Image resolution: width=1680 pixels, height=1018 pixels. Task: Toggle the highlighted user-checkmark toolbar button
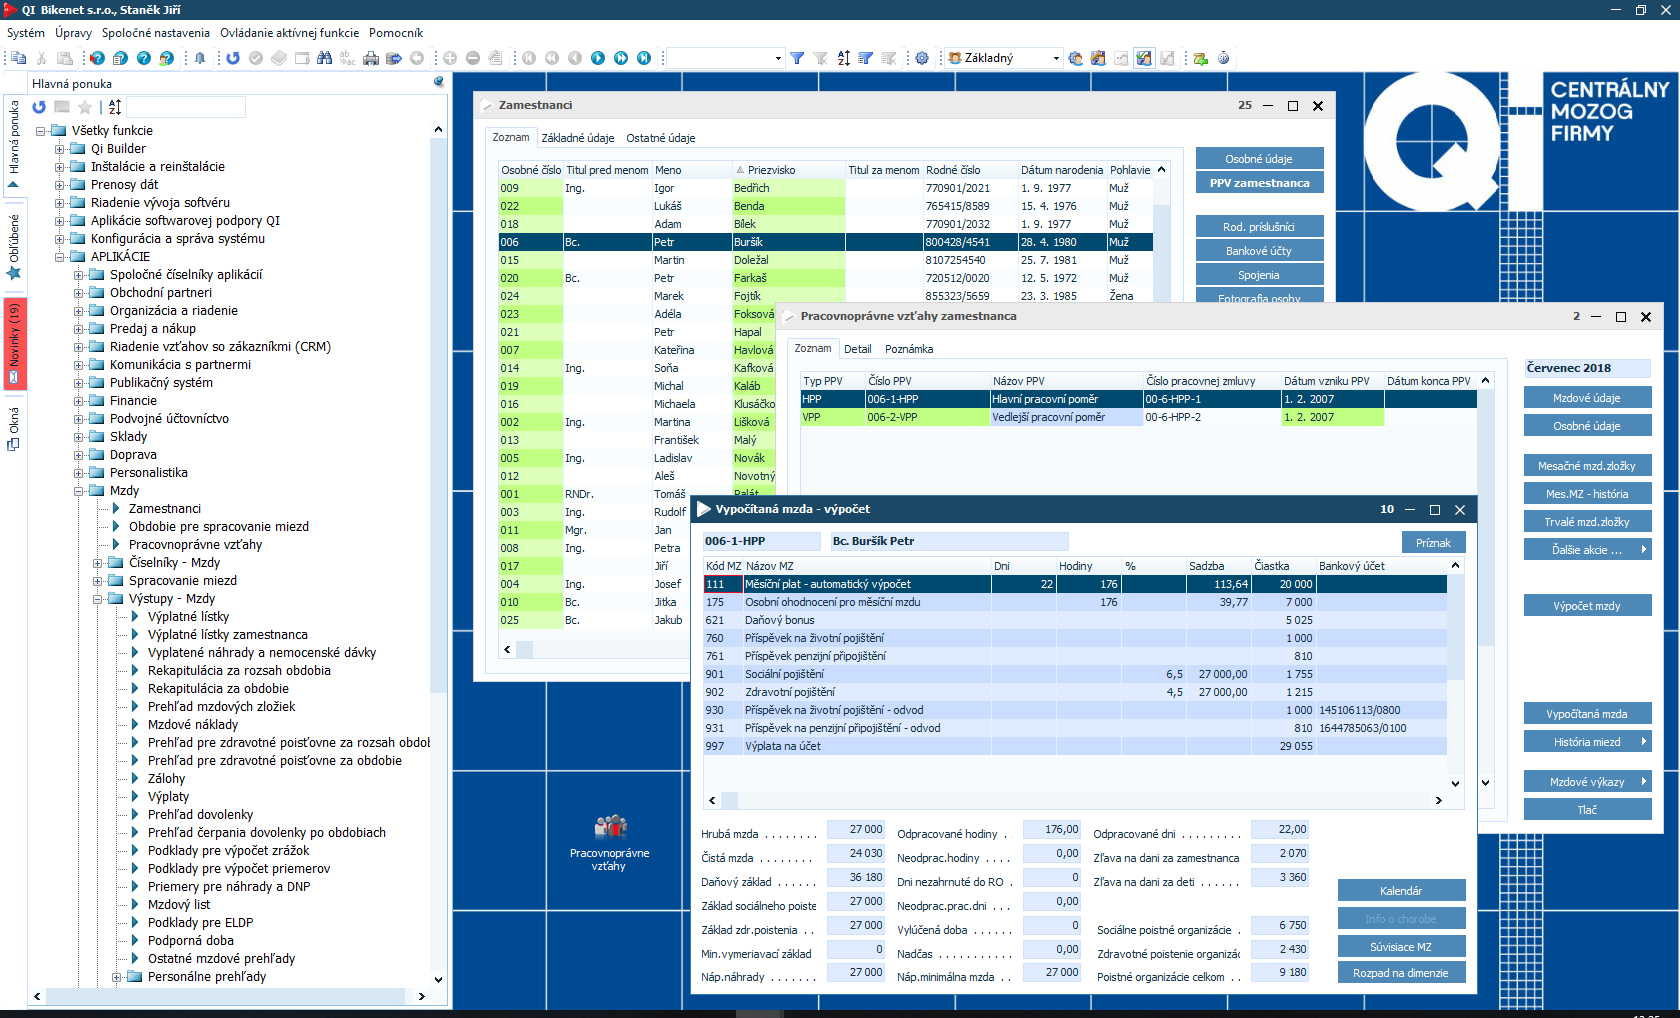[x=1144, y=58]
